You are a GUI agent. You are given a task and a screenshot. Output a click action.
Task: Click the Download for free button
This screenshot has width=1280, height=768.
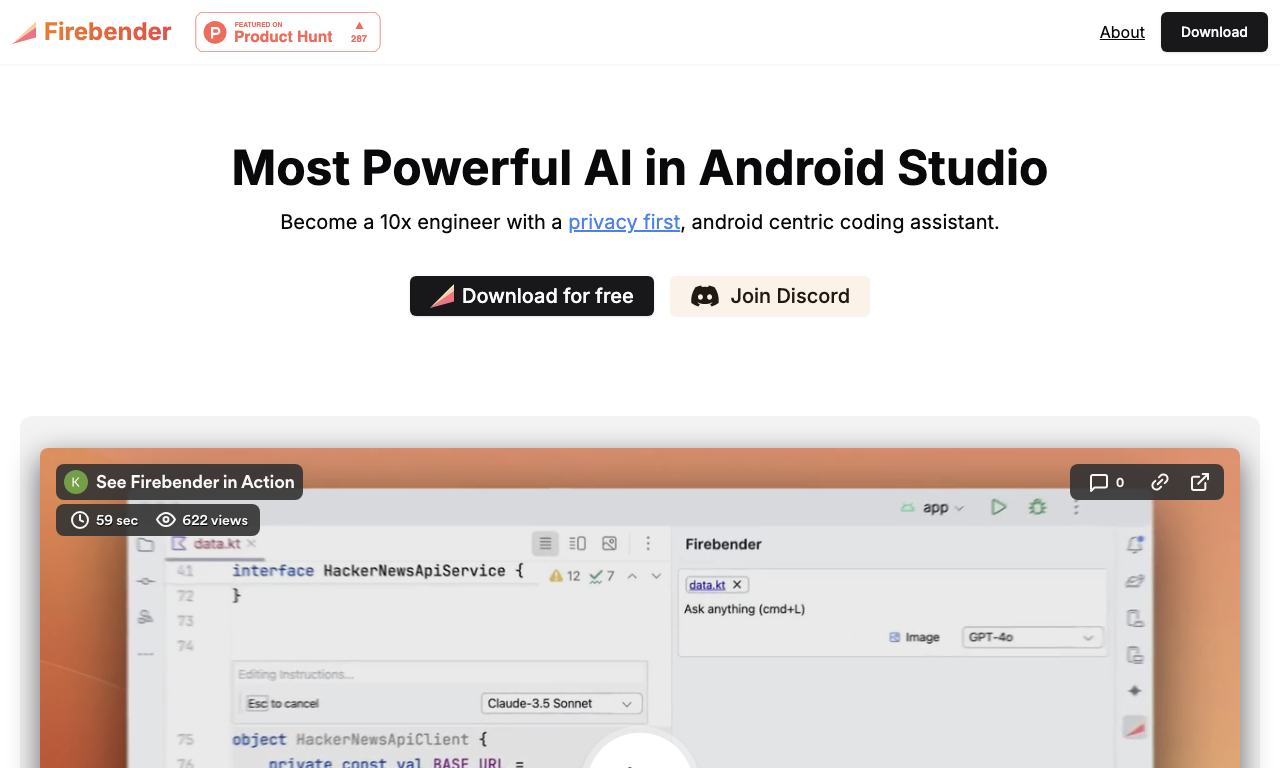(532, 296)
